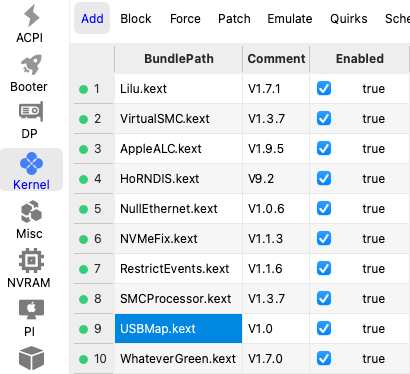410x374 pixels.
Task: Switch to the Block tab
Action: [x=136, y=19]
